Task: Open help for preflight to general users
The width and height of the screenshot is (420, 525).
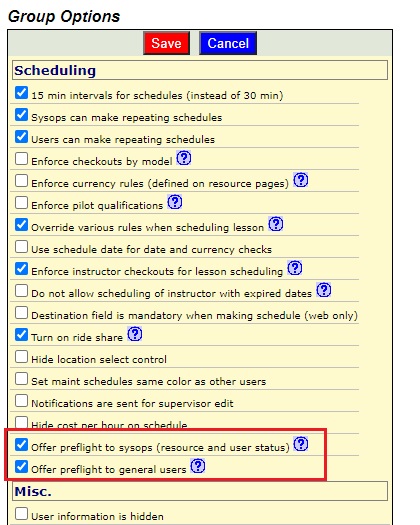Action: coord(198,466)
